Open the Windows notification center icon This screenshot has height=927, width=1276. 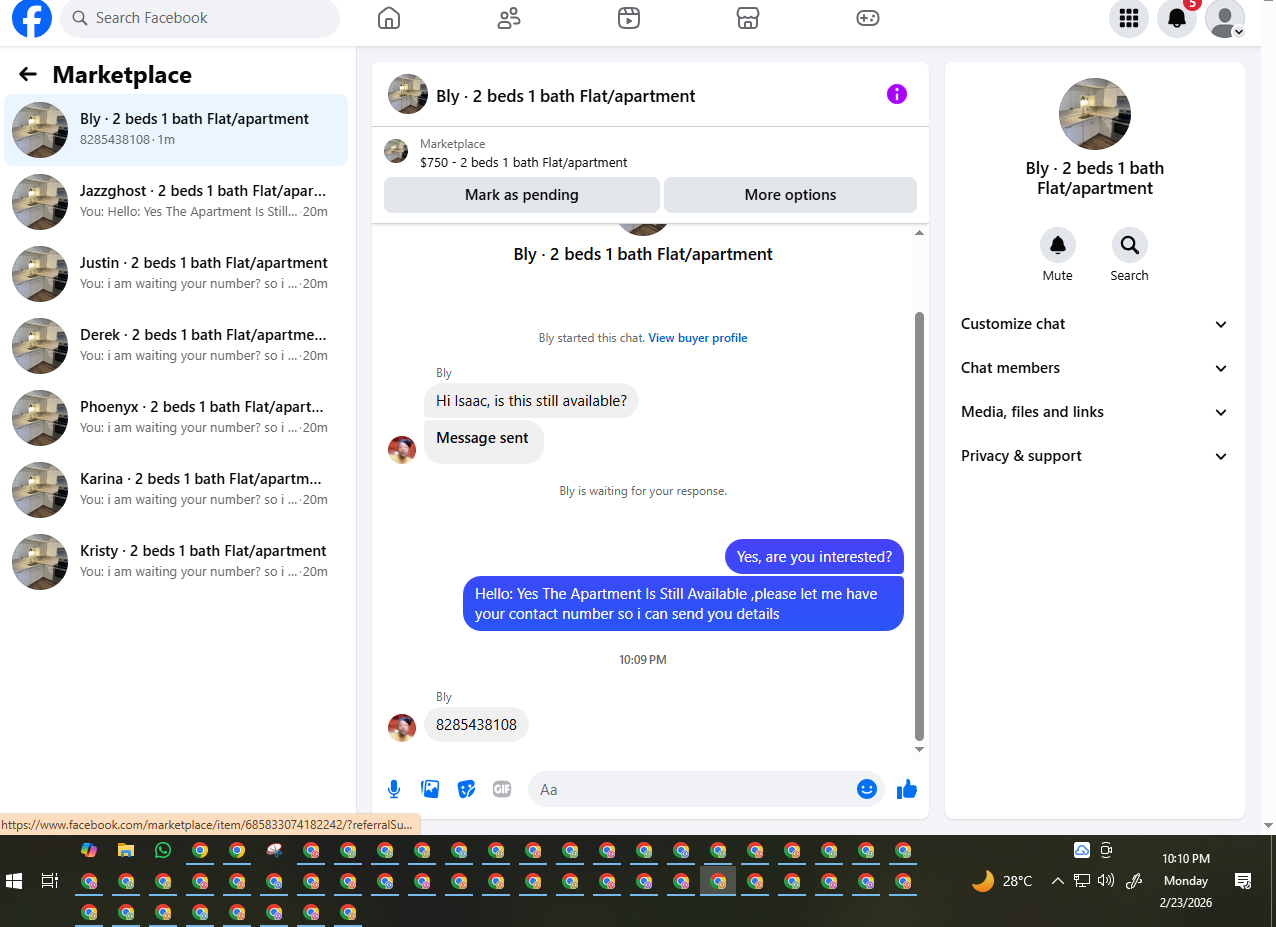[1243, 881]
